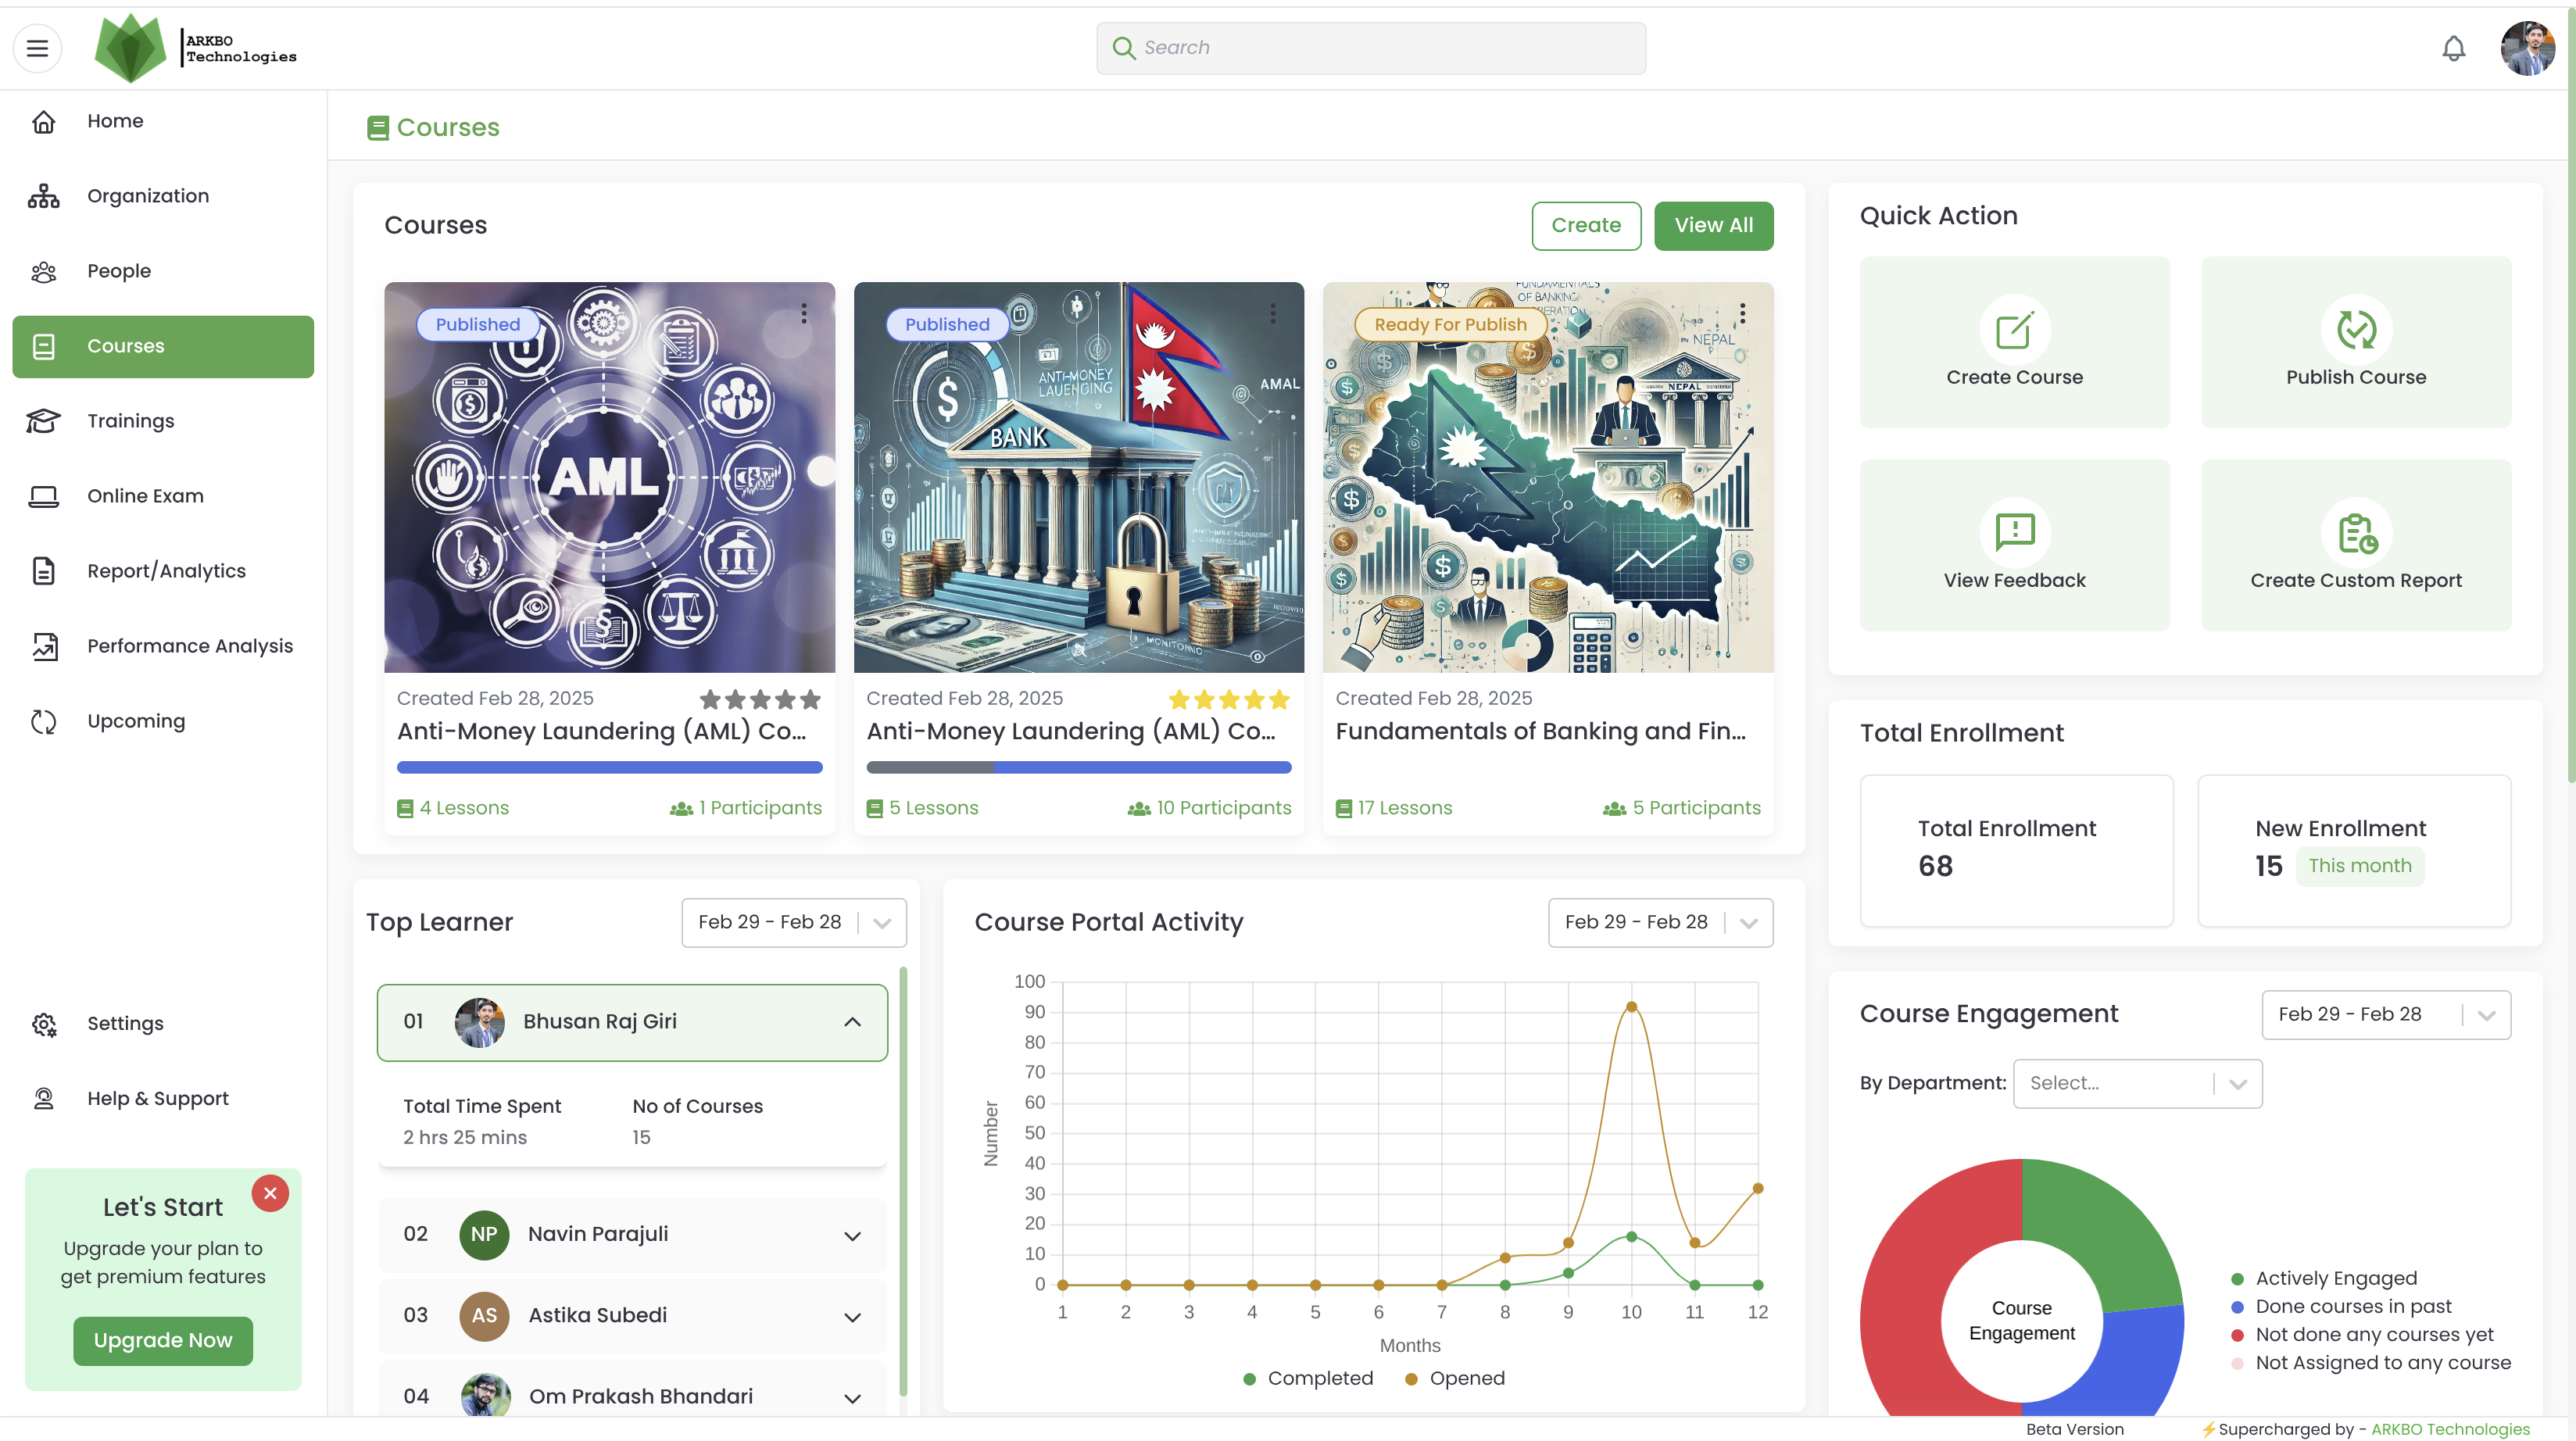This screenshot has width=2576, height=1441.
Task: Click the View All courses button
Action: 1713,226
